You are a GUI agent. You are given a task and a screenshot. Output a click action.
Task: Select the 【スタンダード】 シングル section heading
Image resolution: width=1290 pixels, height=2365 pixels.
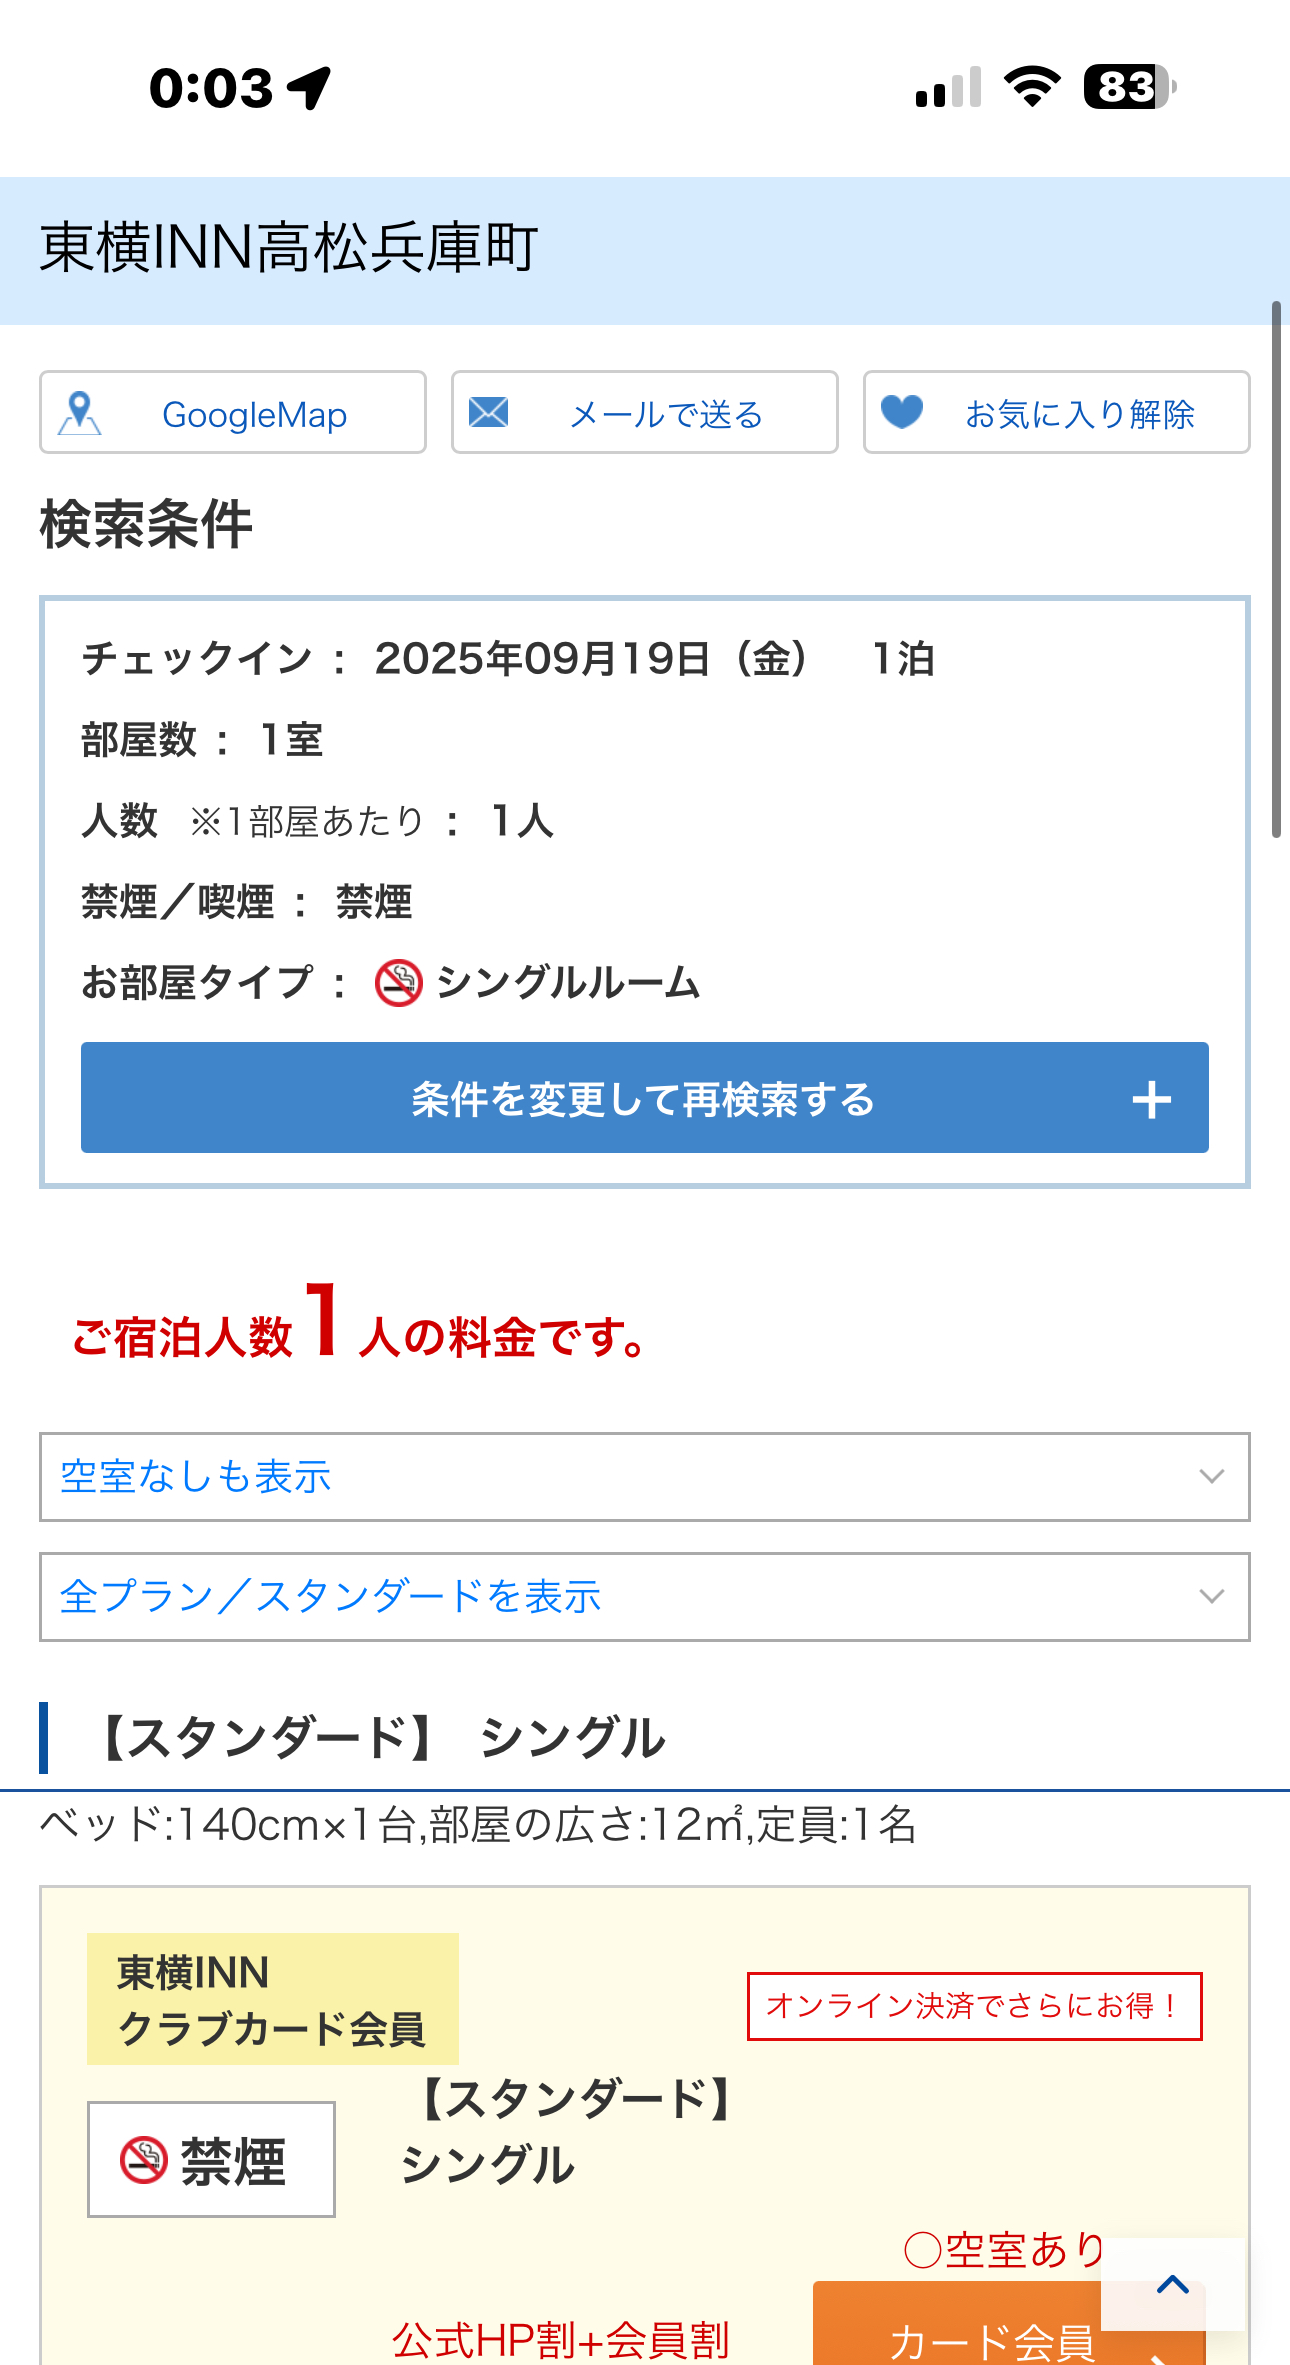click(x=380, y=1738)
